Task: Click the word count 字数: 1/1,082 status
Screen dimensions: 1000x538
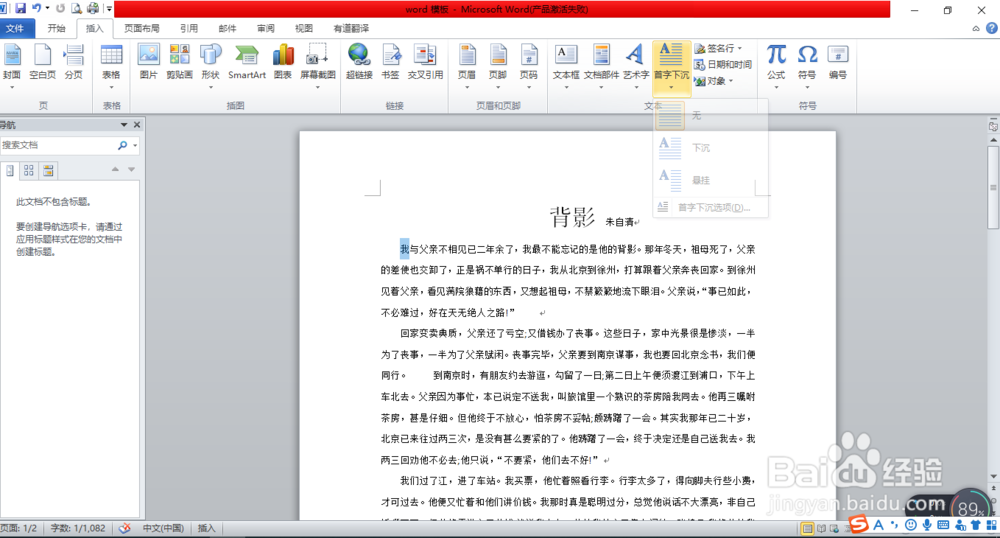Action: [78, 528]
